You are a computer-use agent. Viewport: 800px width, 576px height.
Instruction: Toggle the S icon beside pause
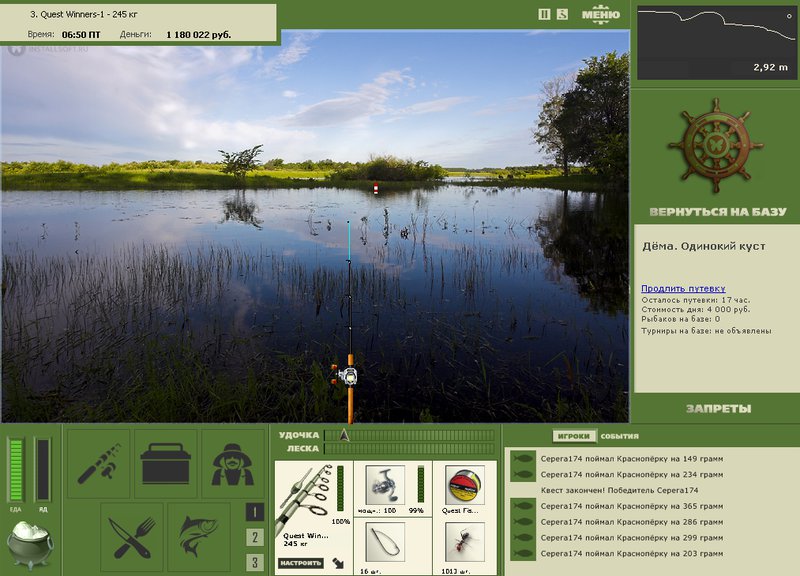coord(562,14)
